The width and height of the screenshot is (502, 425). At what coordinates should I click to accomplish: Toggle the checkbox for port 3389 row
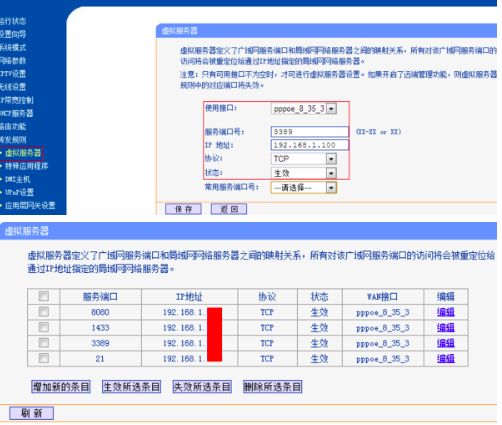point(44,343)
